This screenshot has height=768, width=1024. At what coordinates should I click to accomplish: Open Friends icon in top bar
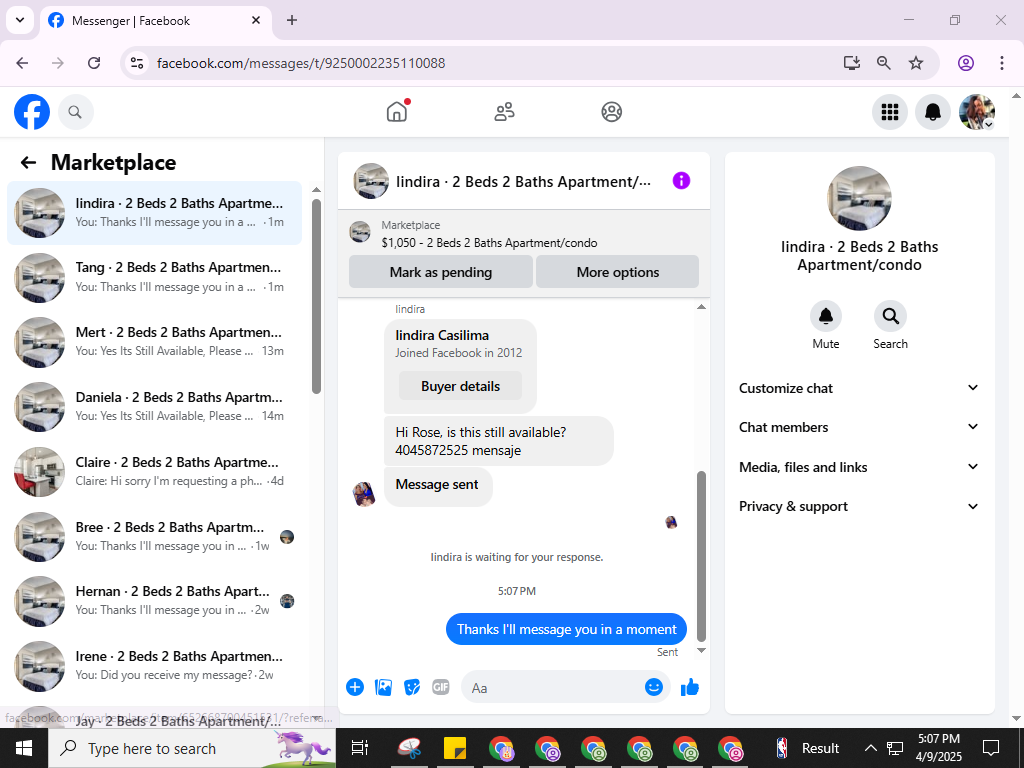504,112
